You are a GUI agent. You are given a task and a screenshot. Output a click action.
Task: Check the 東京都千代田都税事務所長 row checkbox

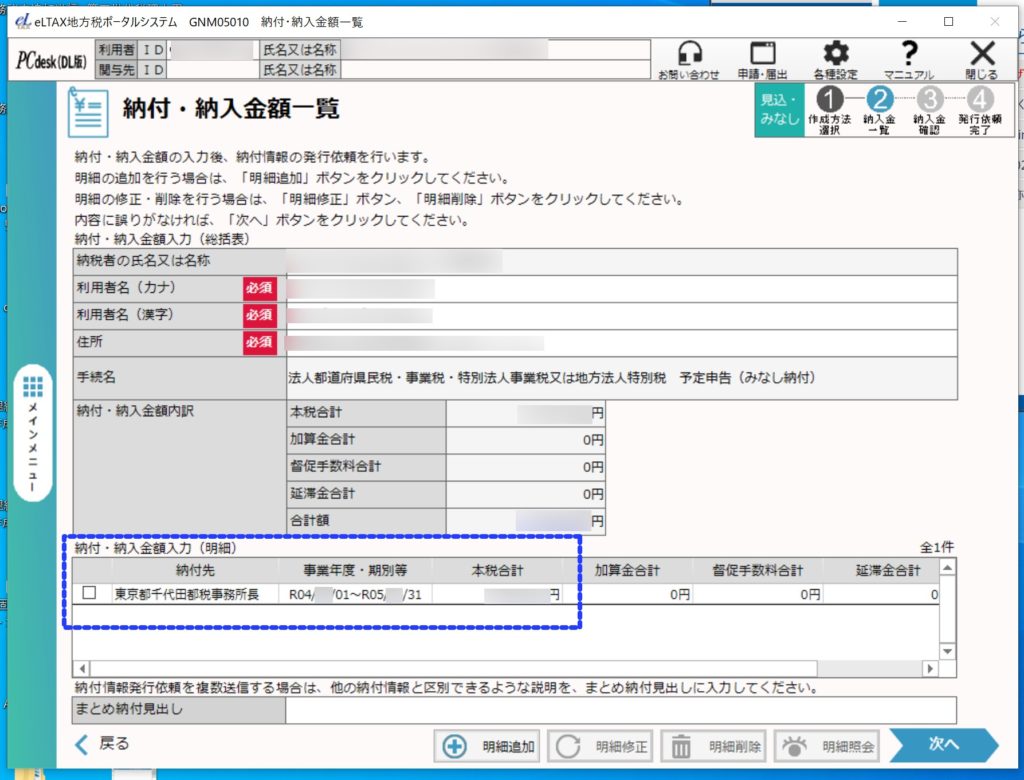[x=89, y=594]
